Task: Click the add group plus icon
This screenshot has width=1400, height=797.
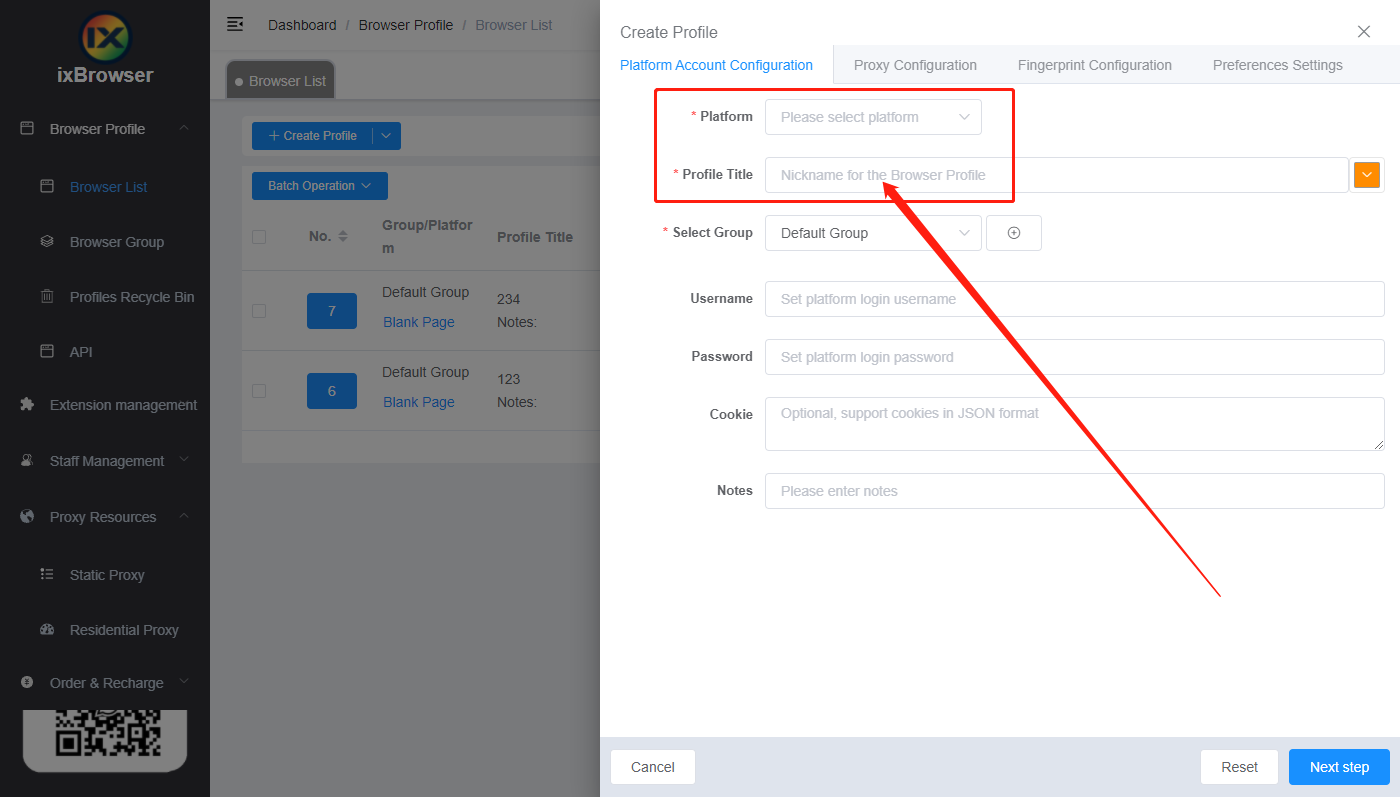Action: click(1013, 233)
